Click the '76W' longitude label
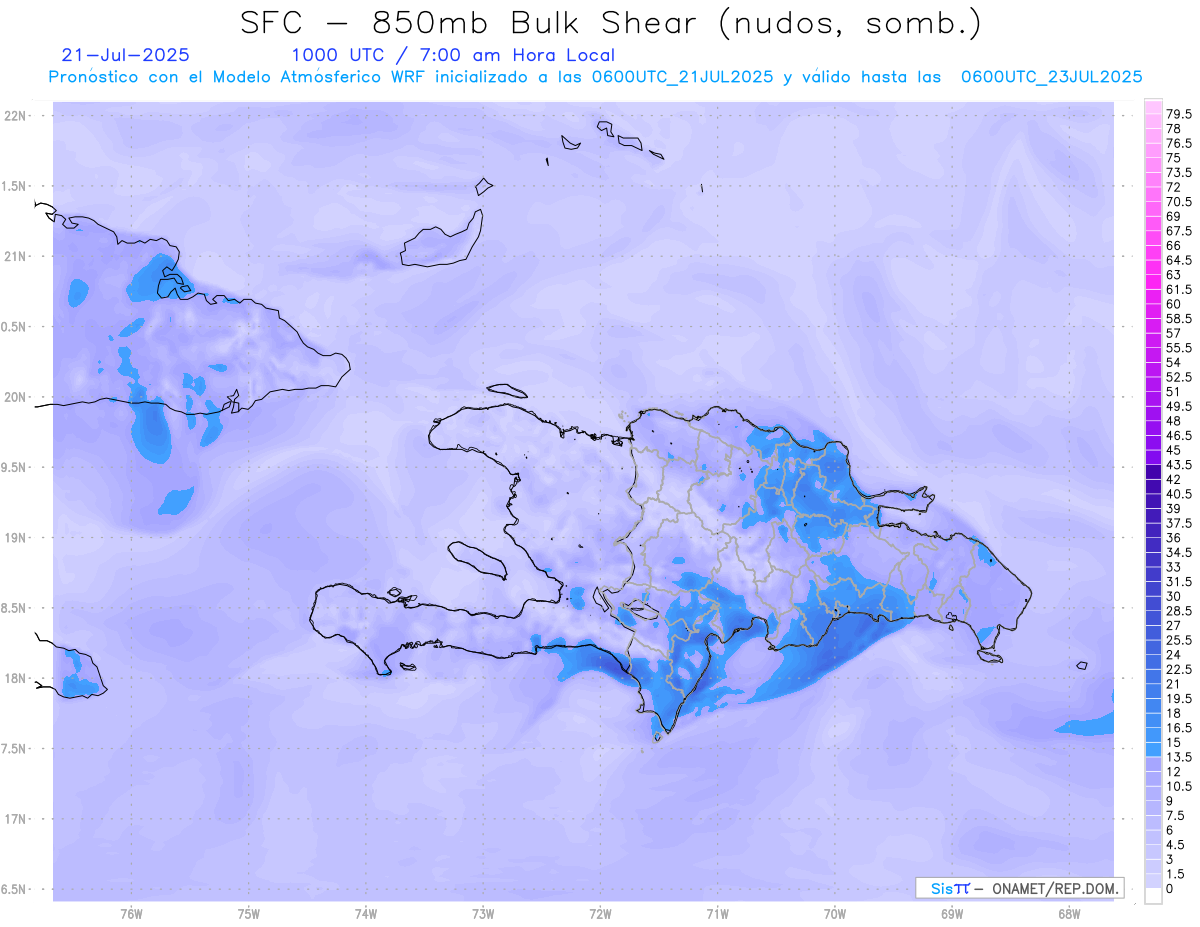The width and height of the screenshot is (1200, 927). 131,915
